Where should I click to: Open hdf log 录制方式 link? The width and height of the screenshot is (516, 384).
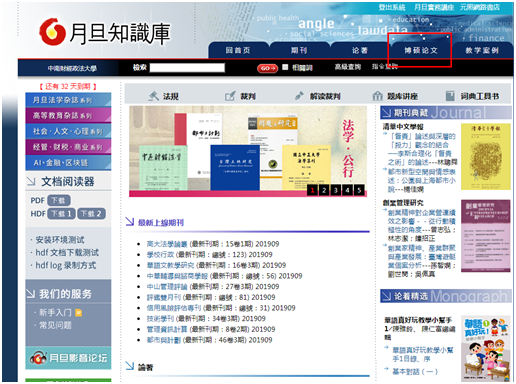coord(66,265)
